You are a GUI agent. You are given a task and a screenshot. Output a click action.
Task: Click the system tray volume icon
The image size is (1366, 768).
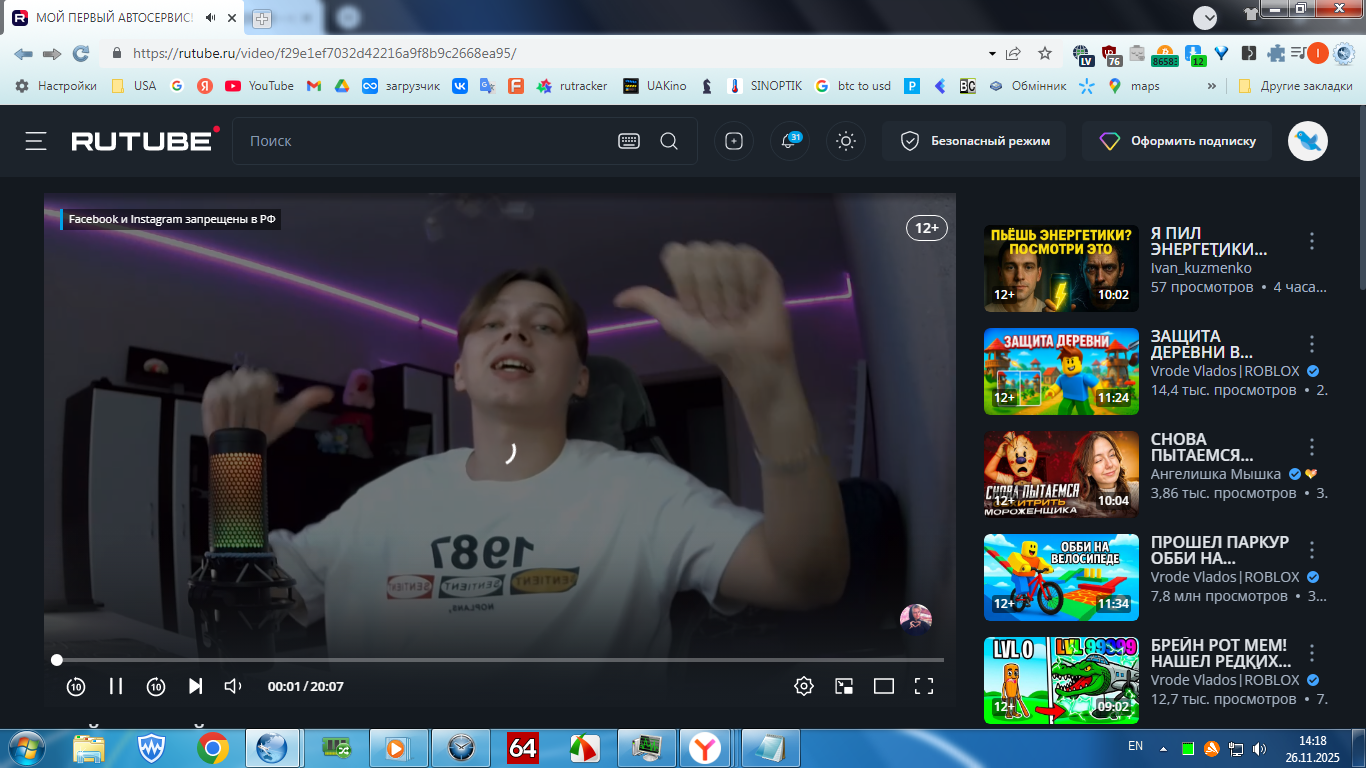(1259, 748)
